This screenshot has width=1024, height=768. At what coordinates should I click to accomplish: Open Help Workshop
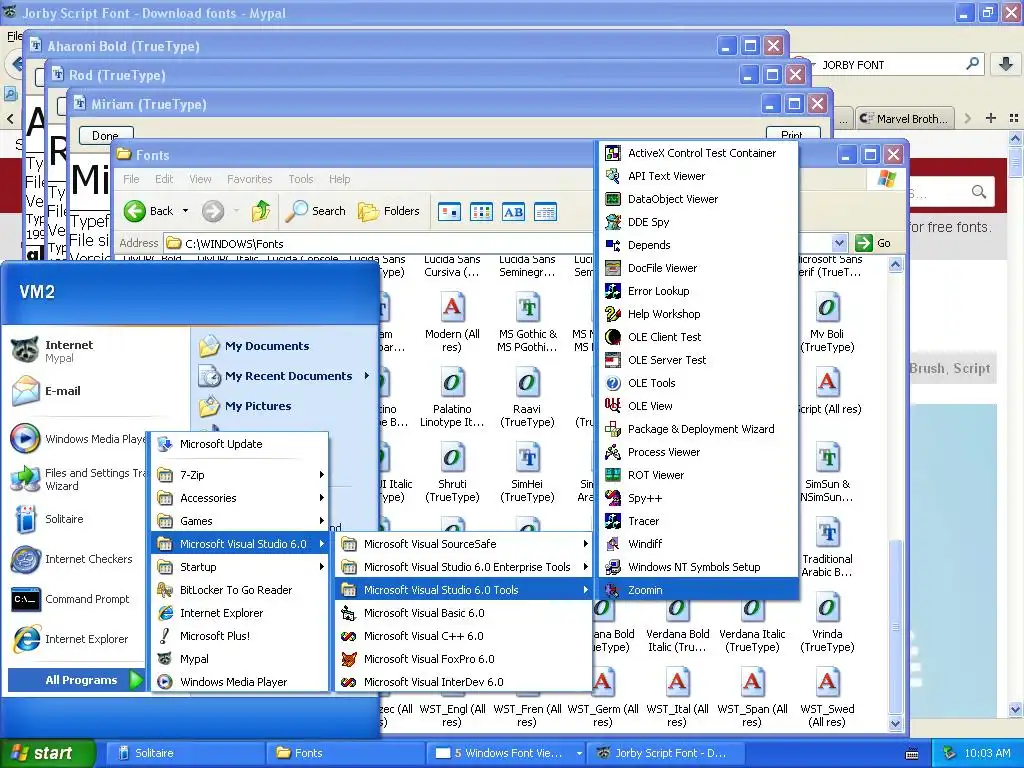pyautogui.click(x=698, y=313)
